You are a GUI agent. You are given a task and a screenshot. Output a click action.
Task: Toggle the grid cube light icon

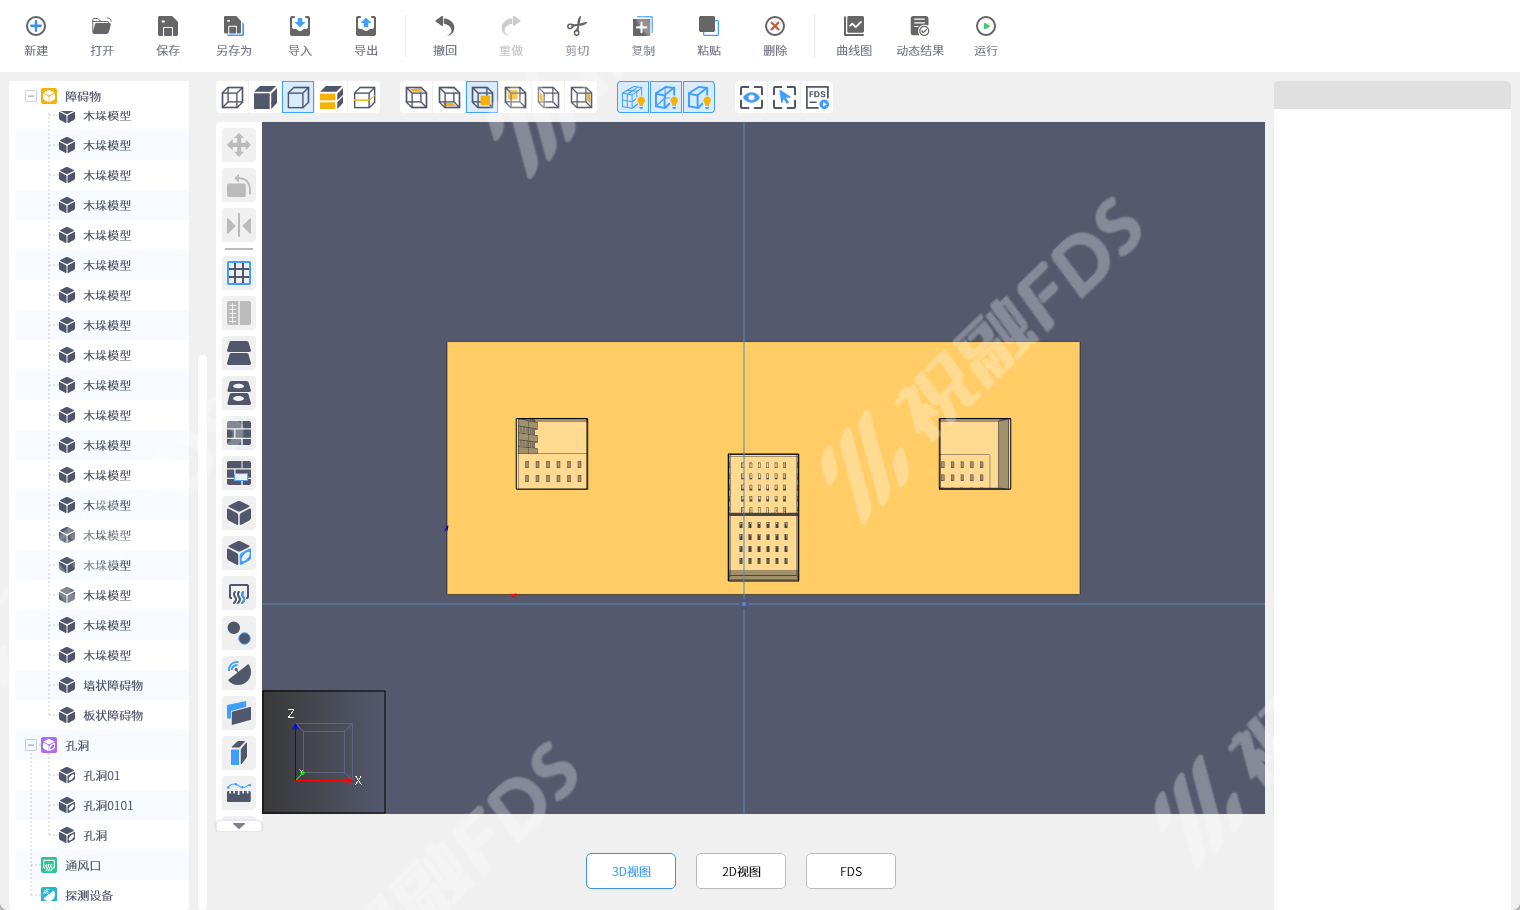coord(633,97)
